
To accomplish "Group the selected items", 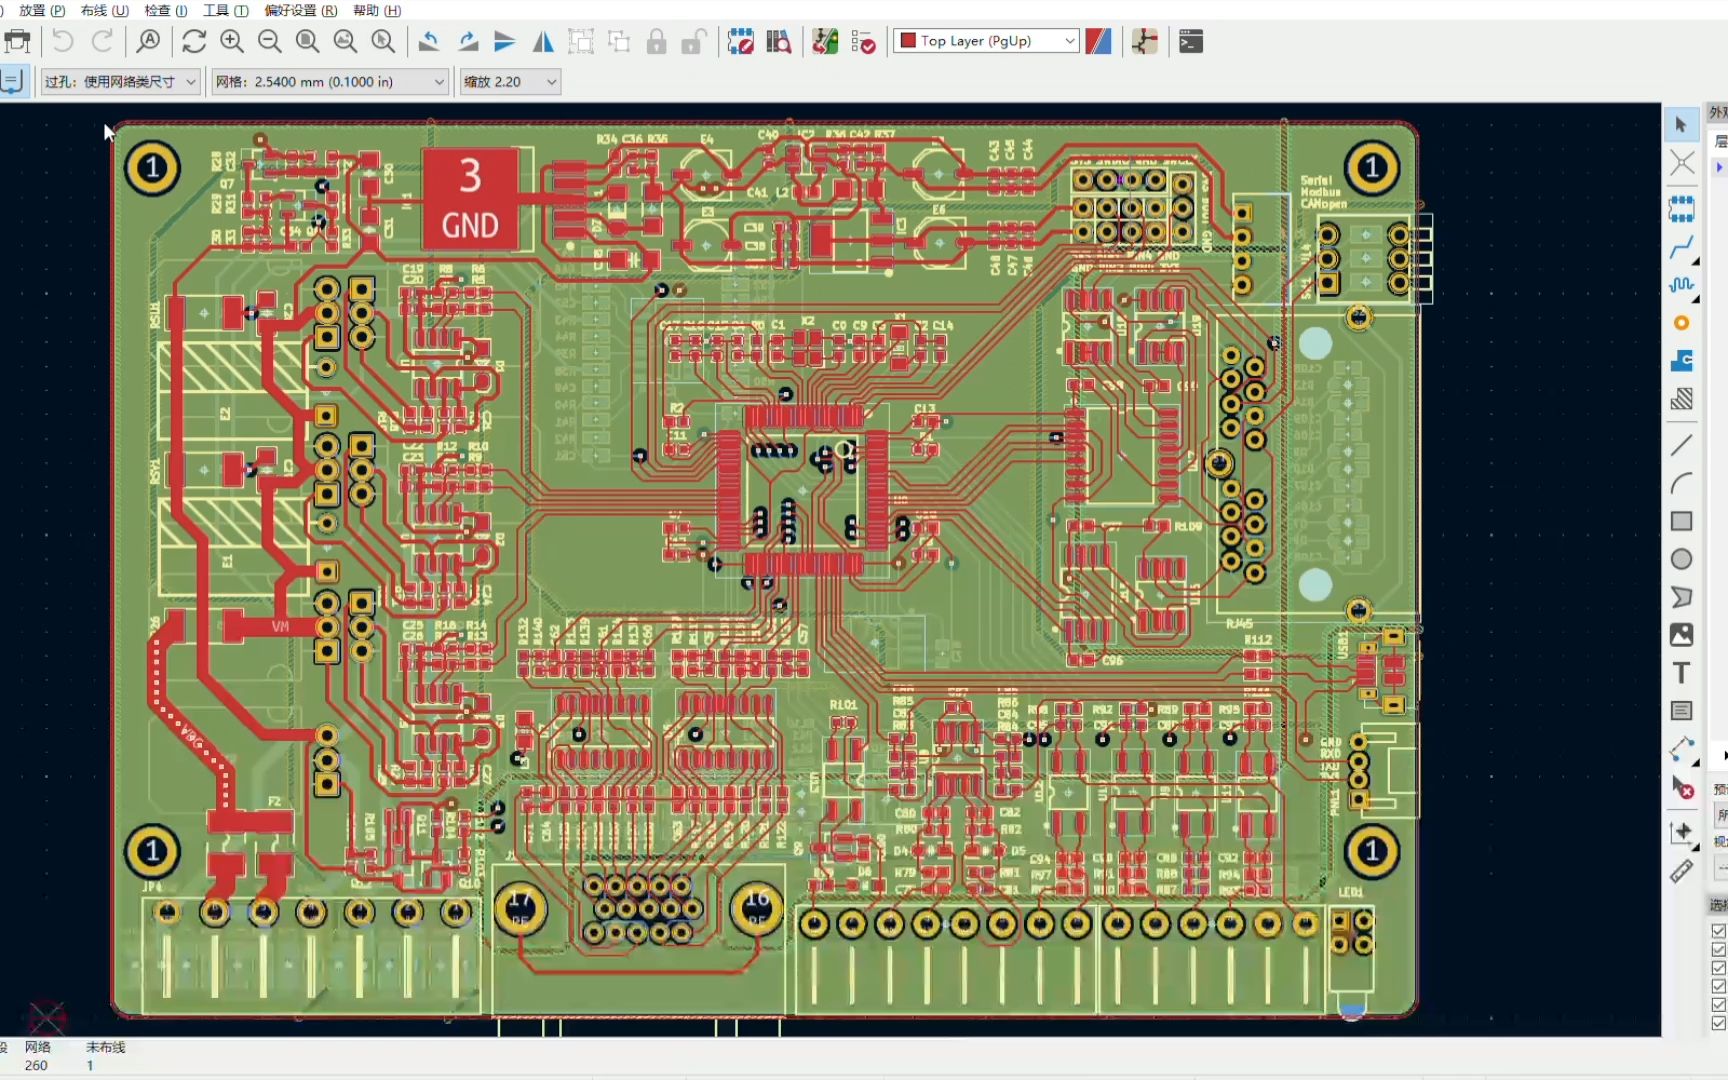I will click(x=581, y=41).
